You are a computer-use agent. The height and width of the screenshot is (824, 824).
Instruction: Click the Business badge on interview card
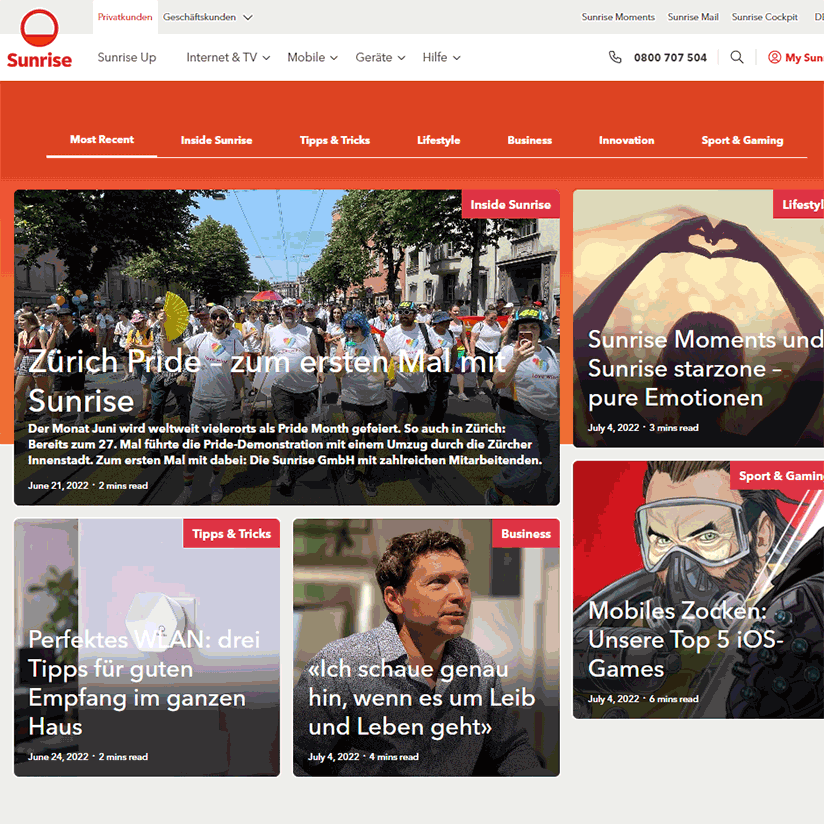(526, 533)
